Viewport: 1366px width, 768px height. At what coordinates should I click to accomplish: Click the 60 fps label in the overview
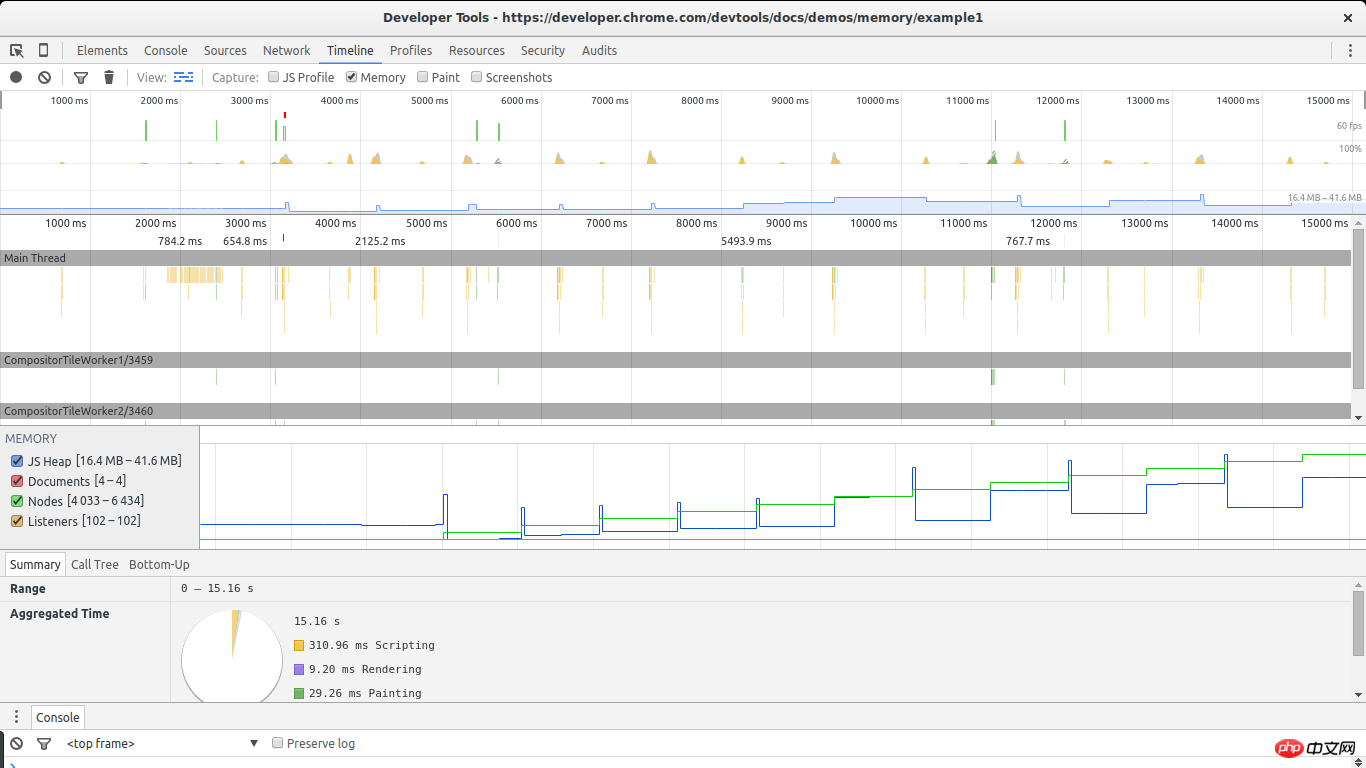click(1349, 126)
